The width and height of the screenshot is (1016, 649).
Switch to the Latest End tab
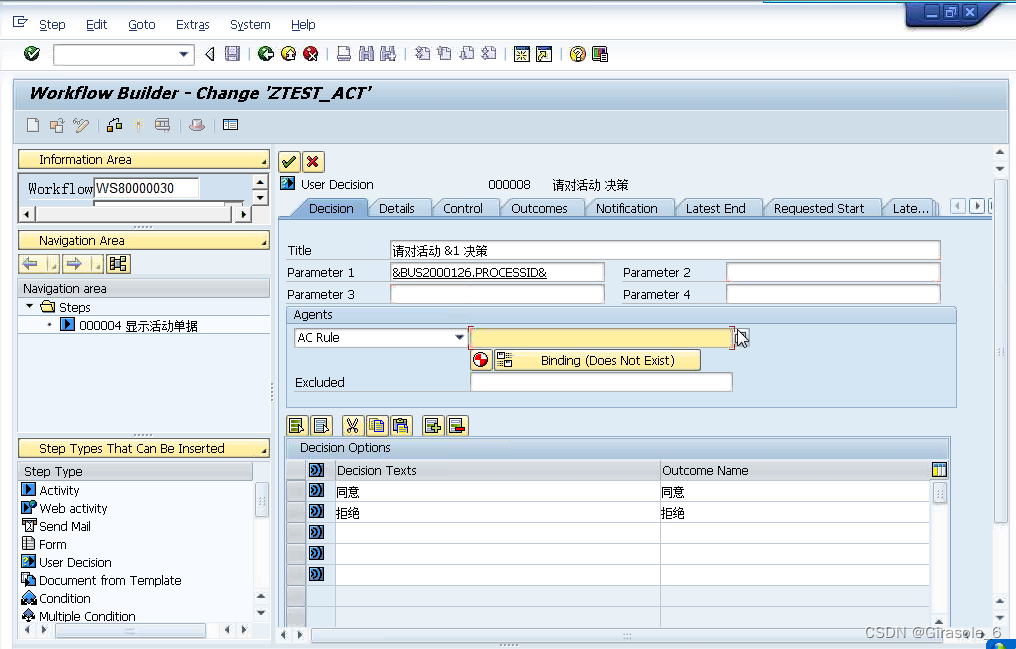point(715,209)
